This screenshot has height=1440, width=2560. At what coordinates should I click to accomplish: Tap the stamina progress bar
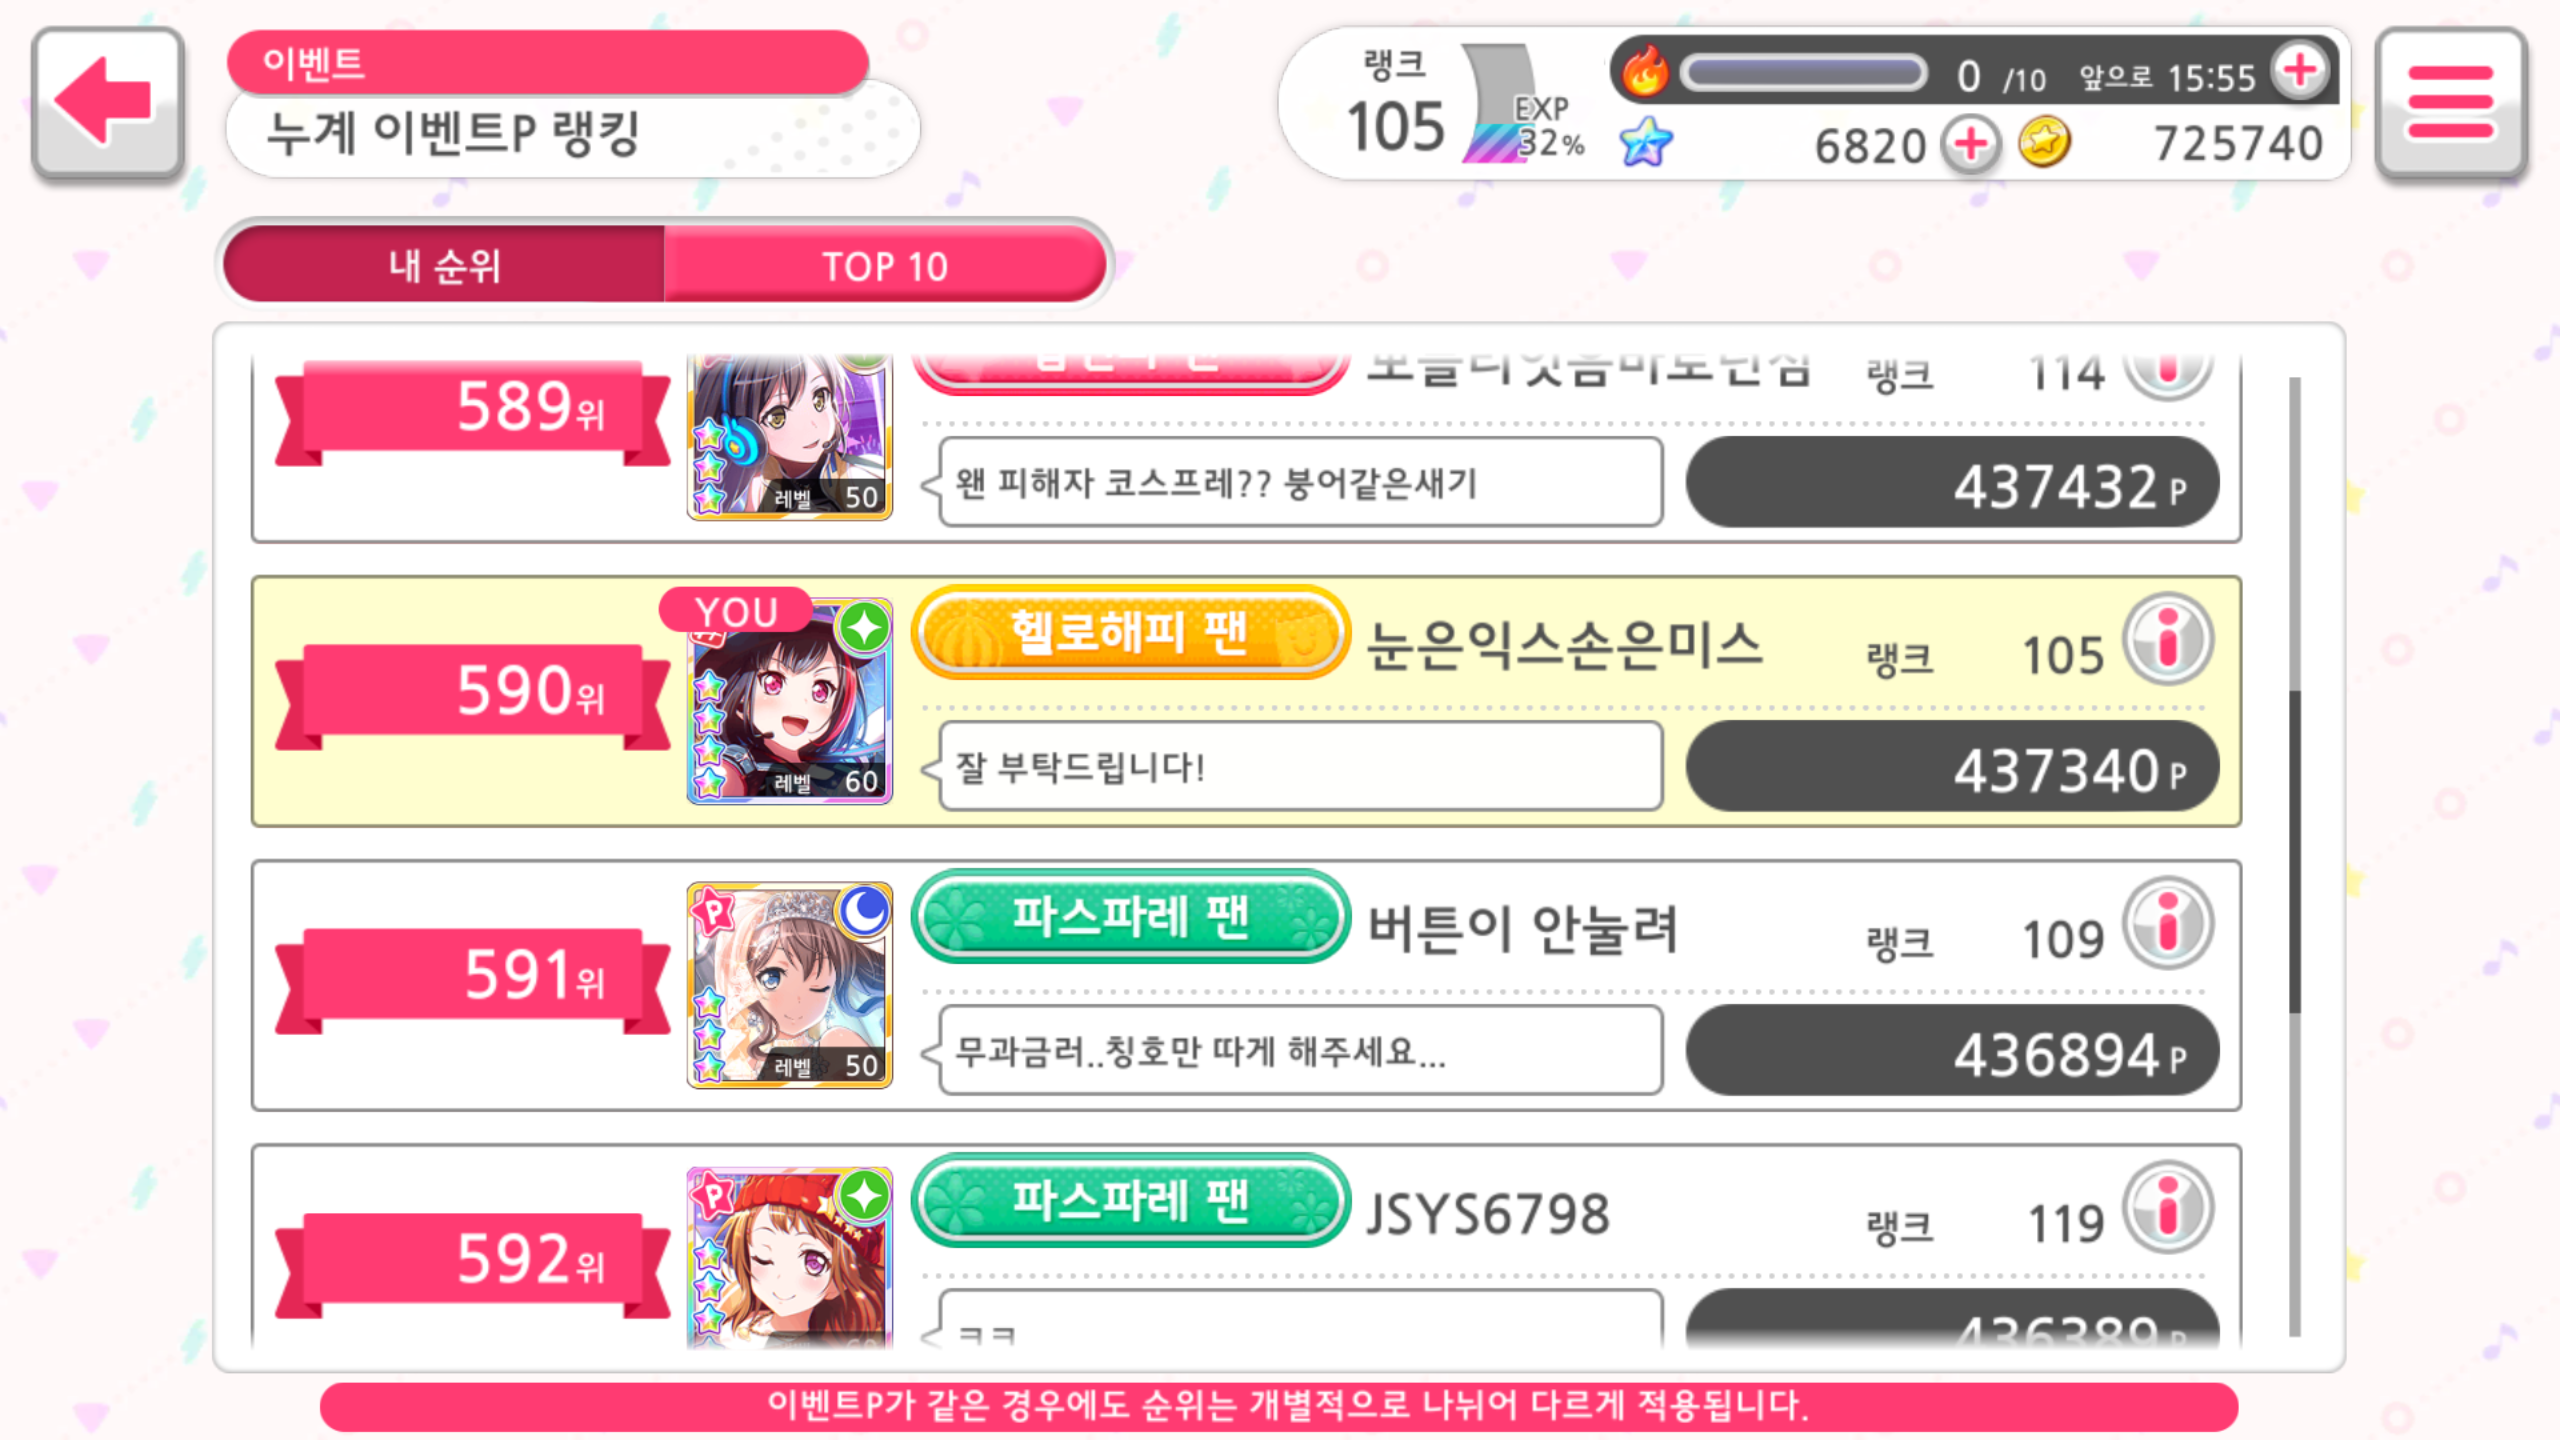pyautogui.click(x=1804, y=73)
